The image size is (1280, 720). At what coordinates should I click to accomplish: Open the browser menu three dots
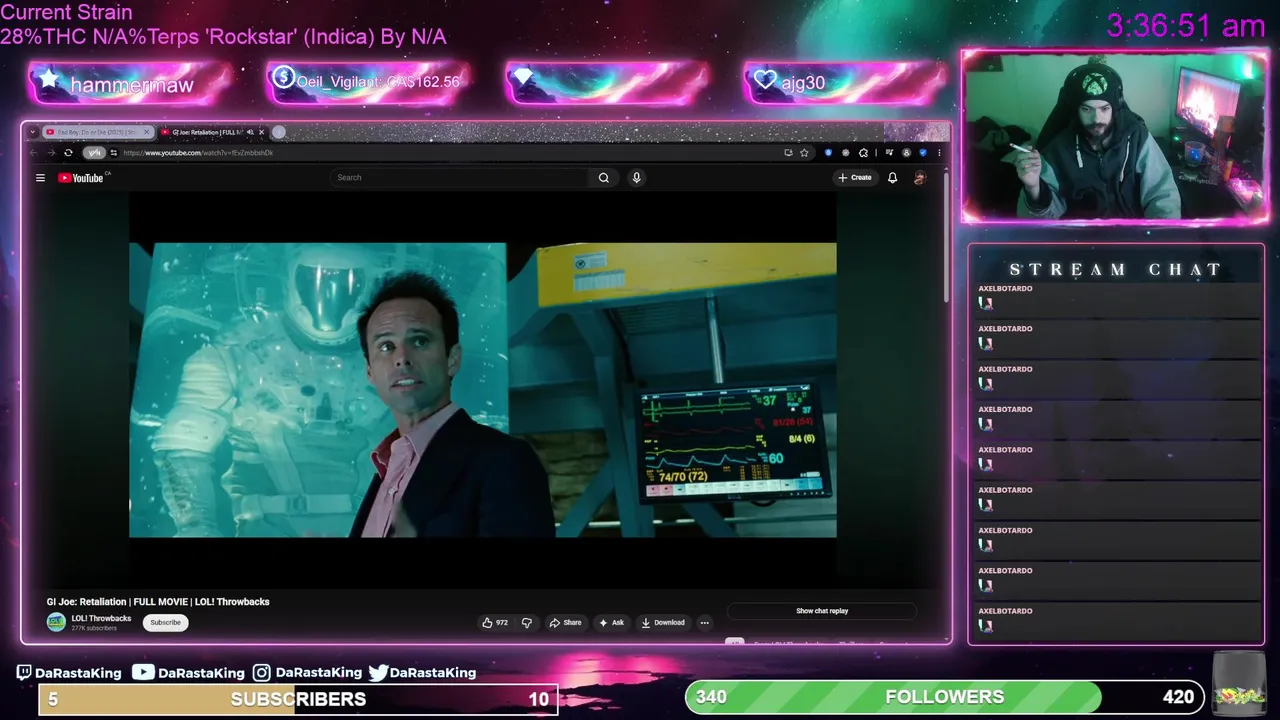[939, 153]
